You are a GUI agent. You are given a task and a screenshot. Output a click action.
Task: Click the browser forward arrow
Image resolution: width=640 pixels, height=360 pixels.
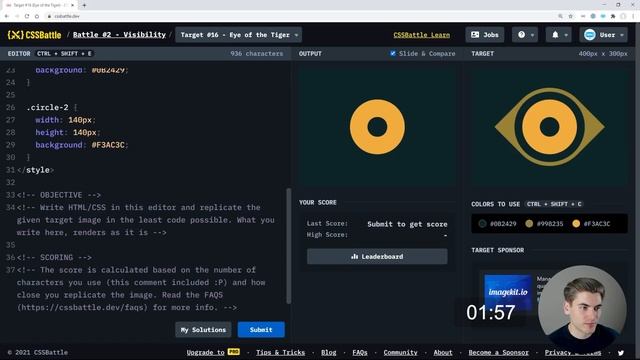pyautogui.click(x=17, y=16)
